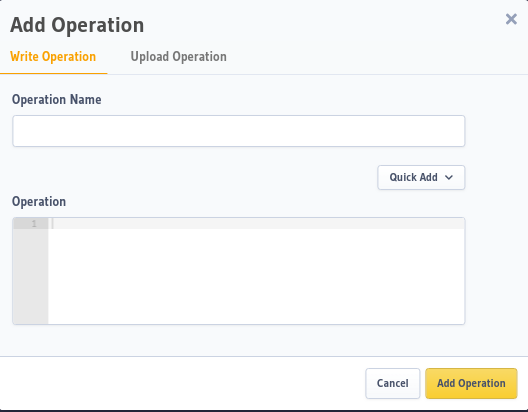Focus the Operation Name input field
The image size is (528, 412).
point(239,131)
